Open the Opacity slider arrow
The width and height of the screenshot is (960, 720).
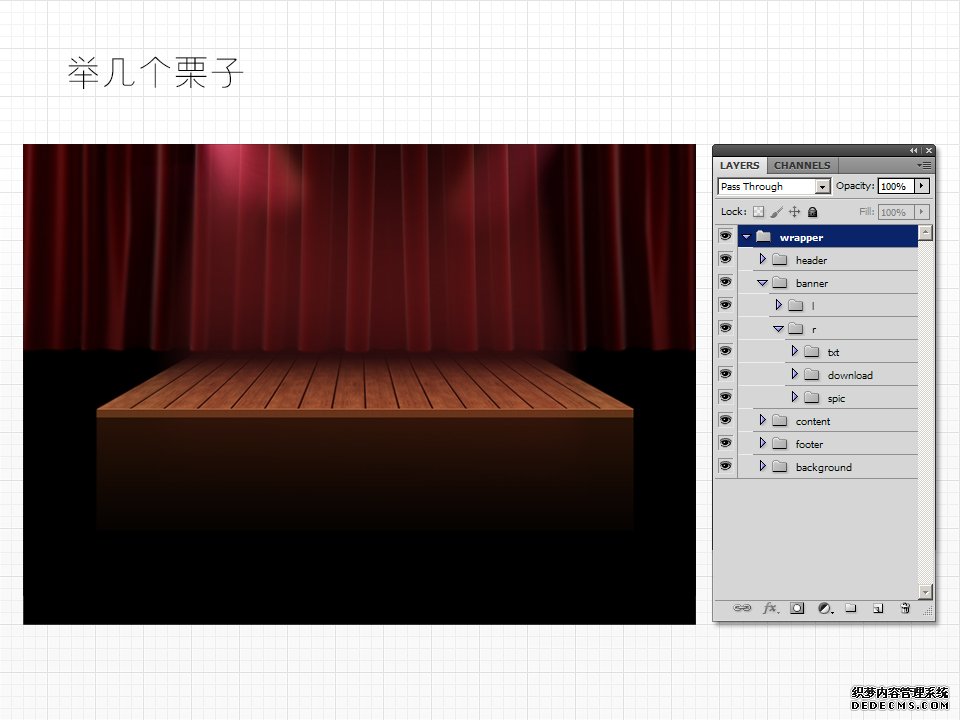(x=921, y=186)
